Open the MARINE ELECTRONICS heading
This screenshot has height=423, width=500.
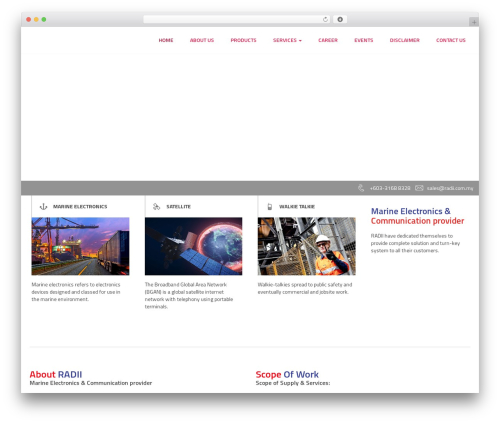(80, 207)
